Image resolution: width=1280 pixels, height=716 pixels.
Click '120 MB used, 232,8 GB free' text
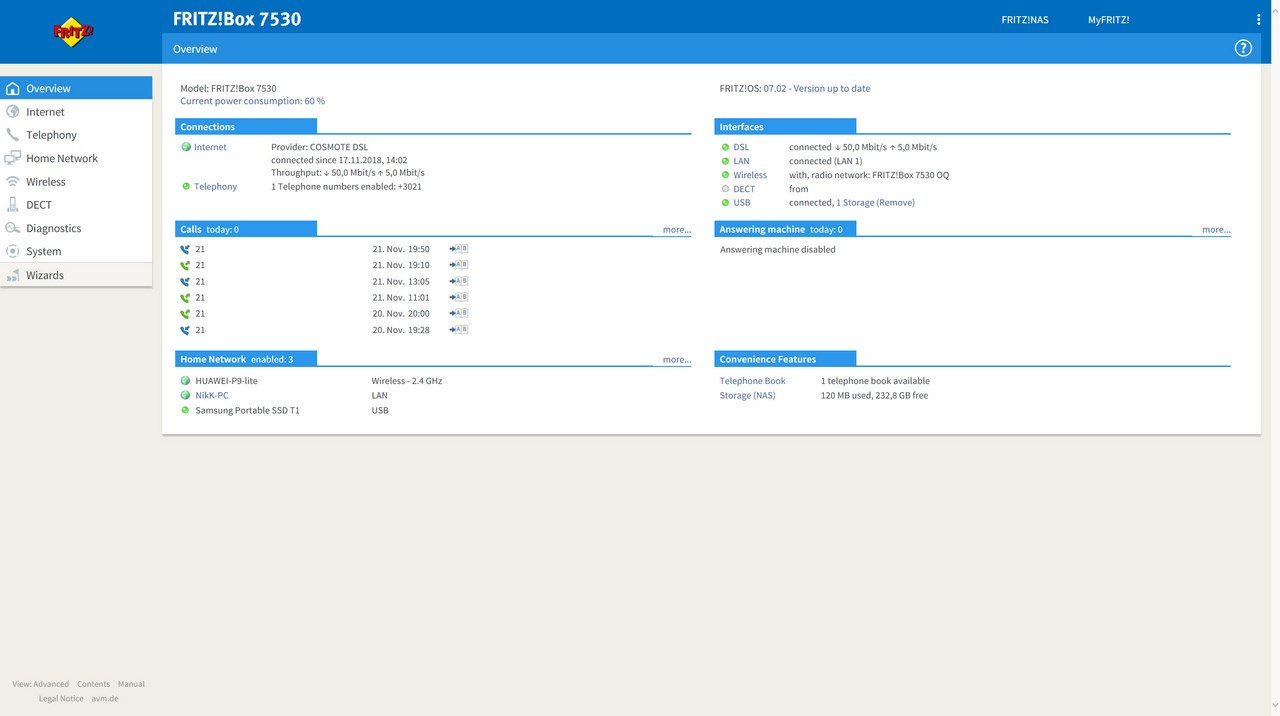coord(875,396)
